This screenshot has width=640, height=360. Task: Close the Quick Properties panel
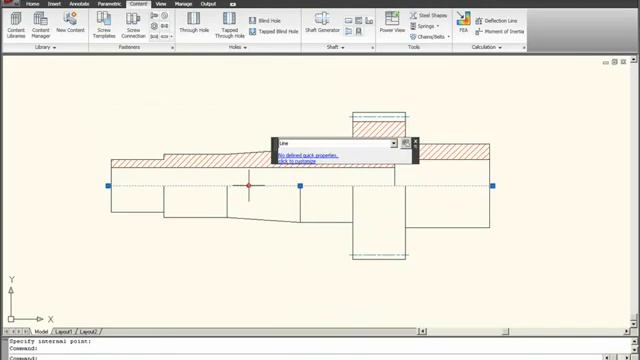(x=416, y=141)
